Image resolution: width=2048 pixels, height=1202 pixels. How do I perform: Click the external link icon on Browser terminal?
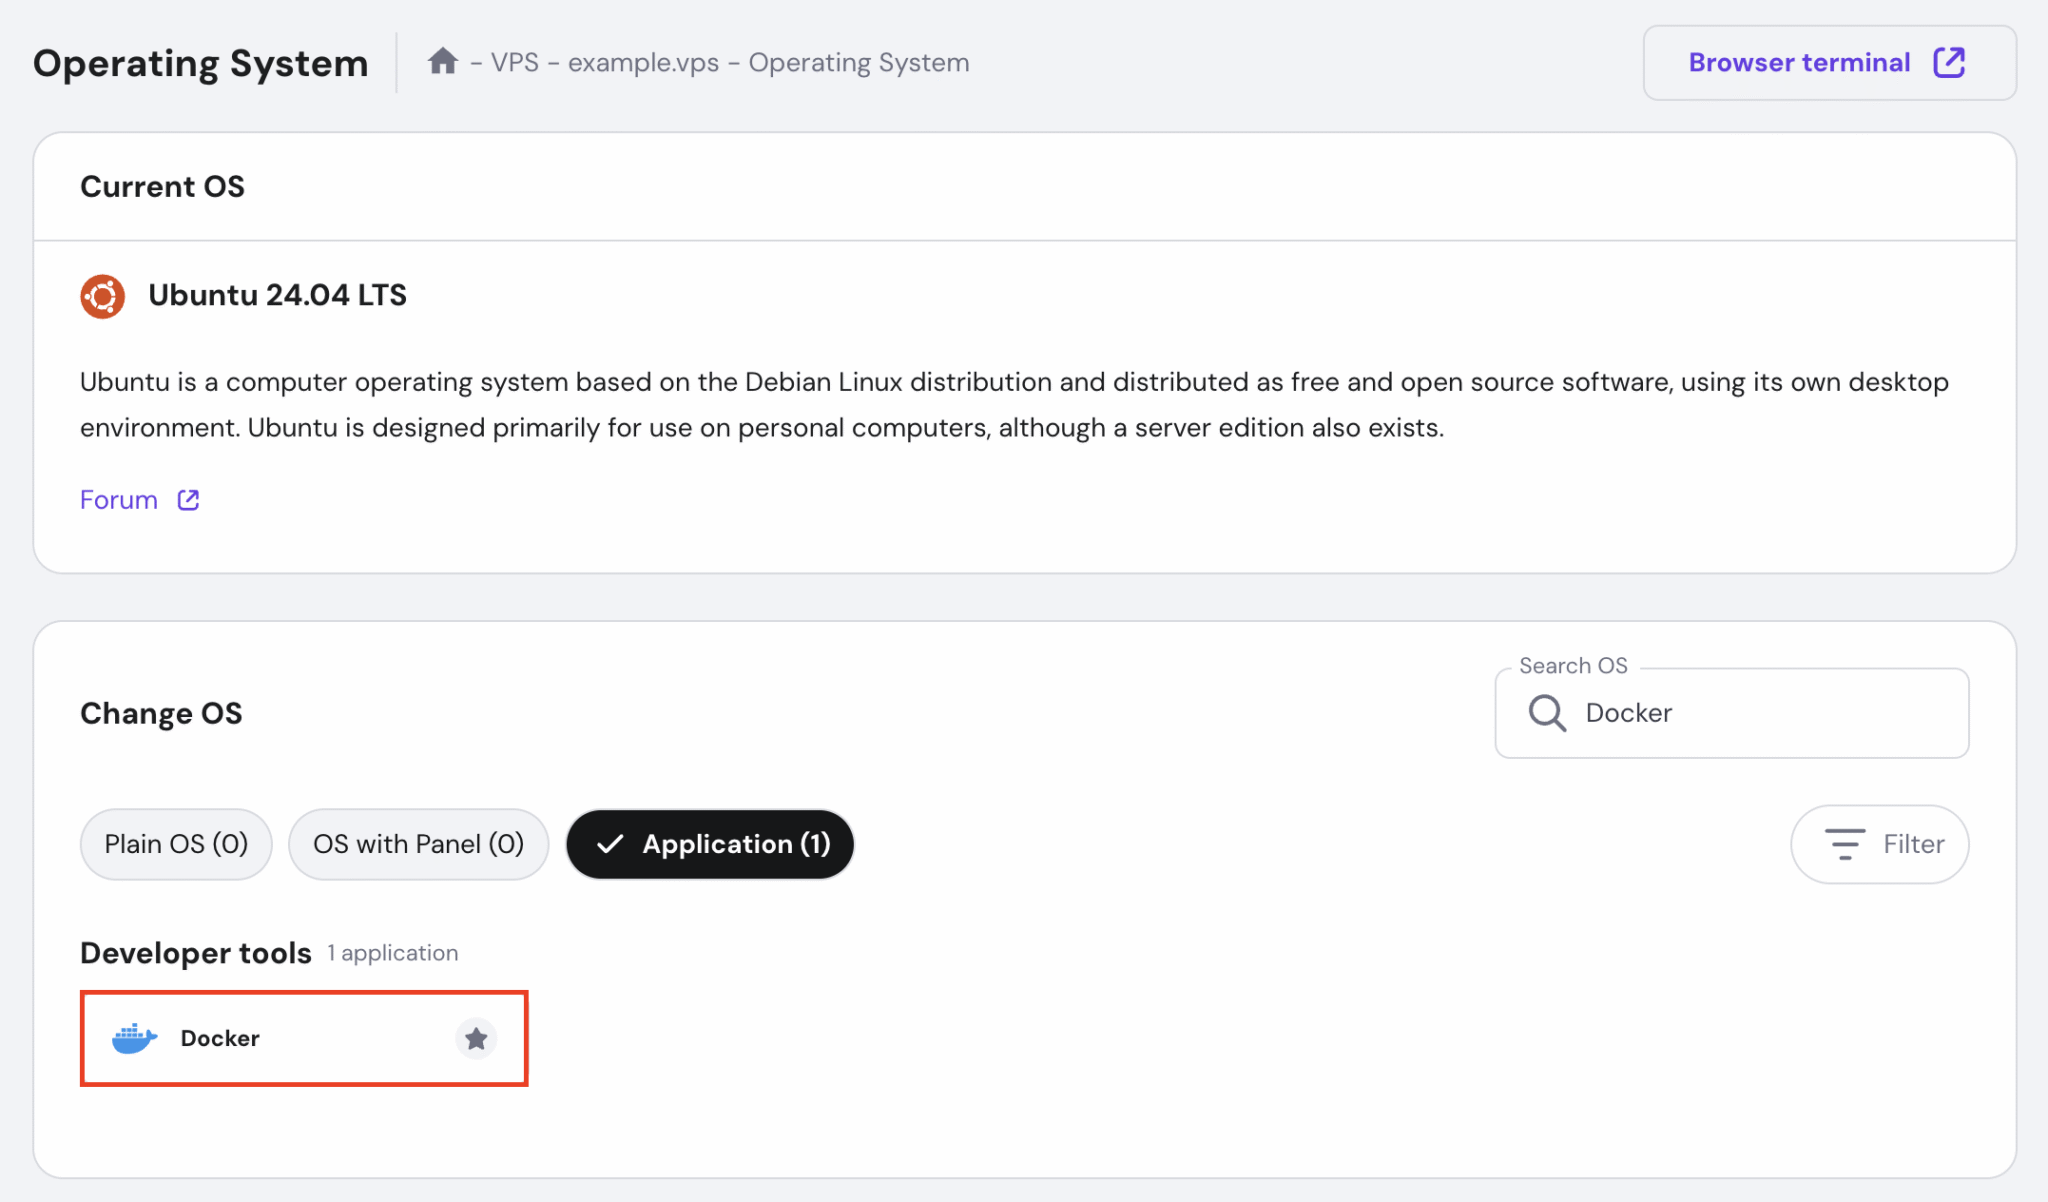[x=1950, y=62]
